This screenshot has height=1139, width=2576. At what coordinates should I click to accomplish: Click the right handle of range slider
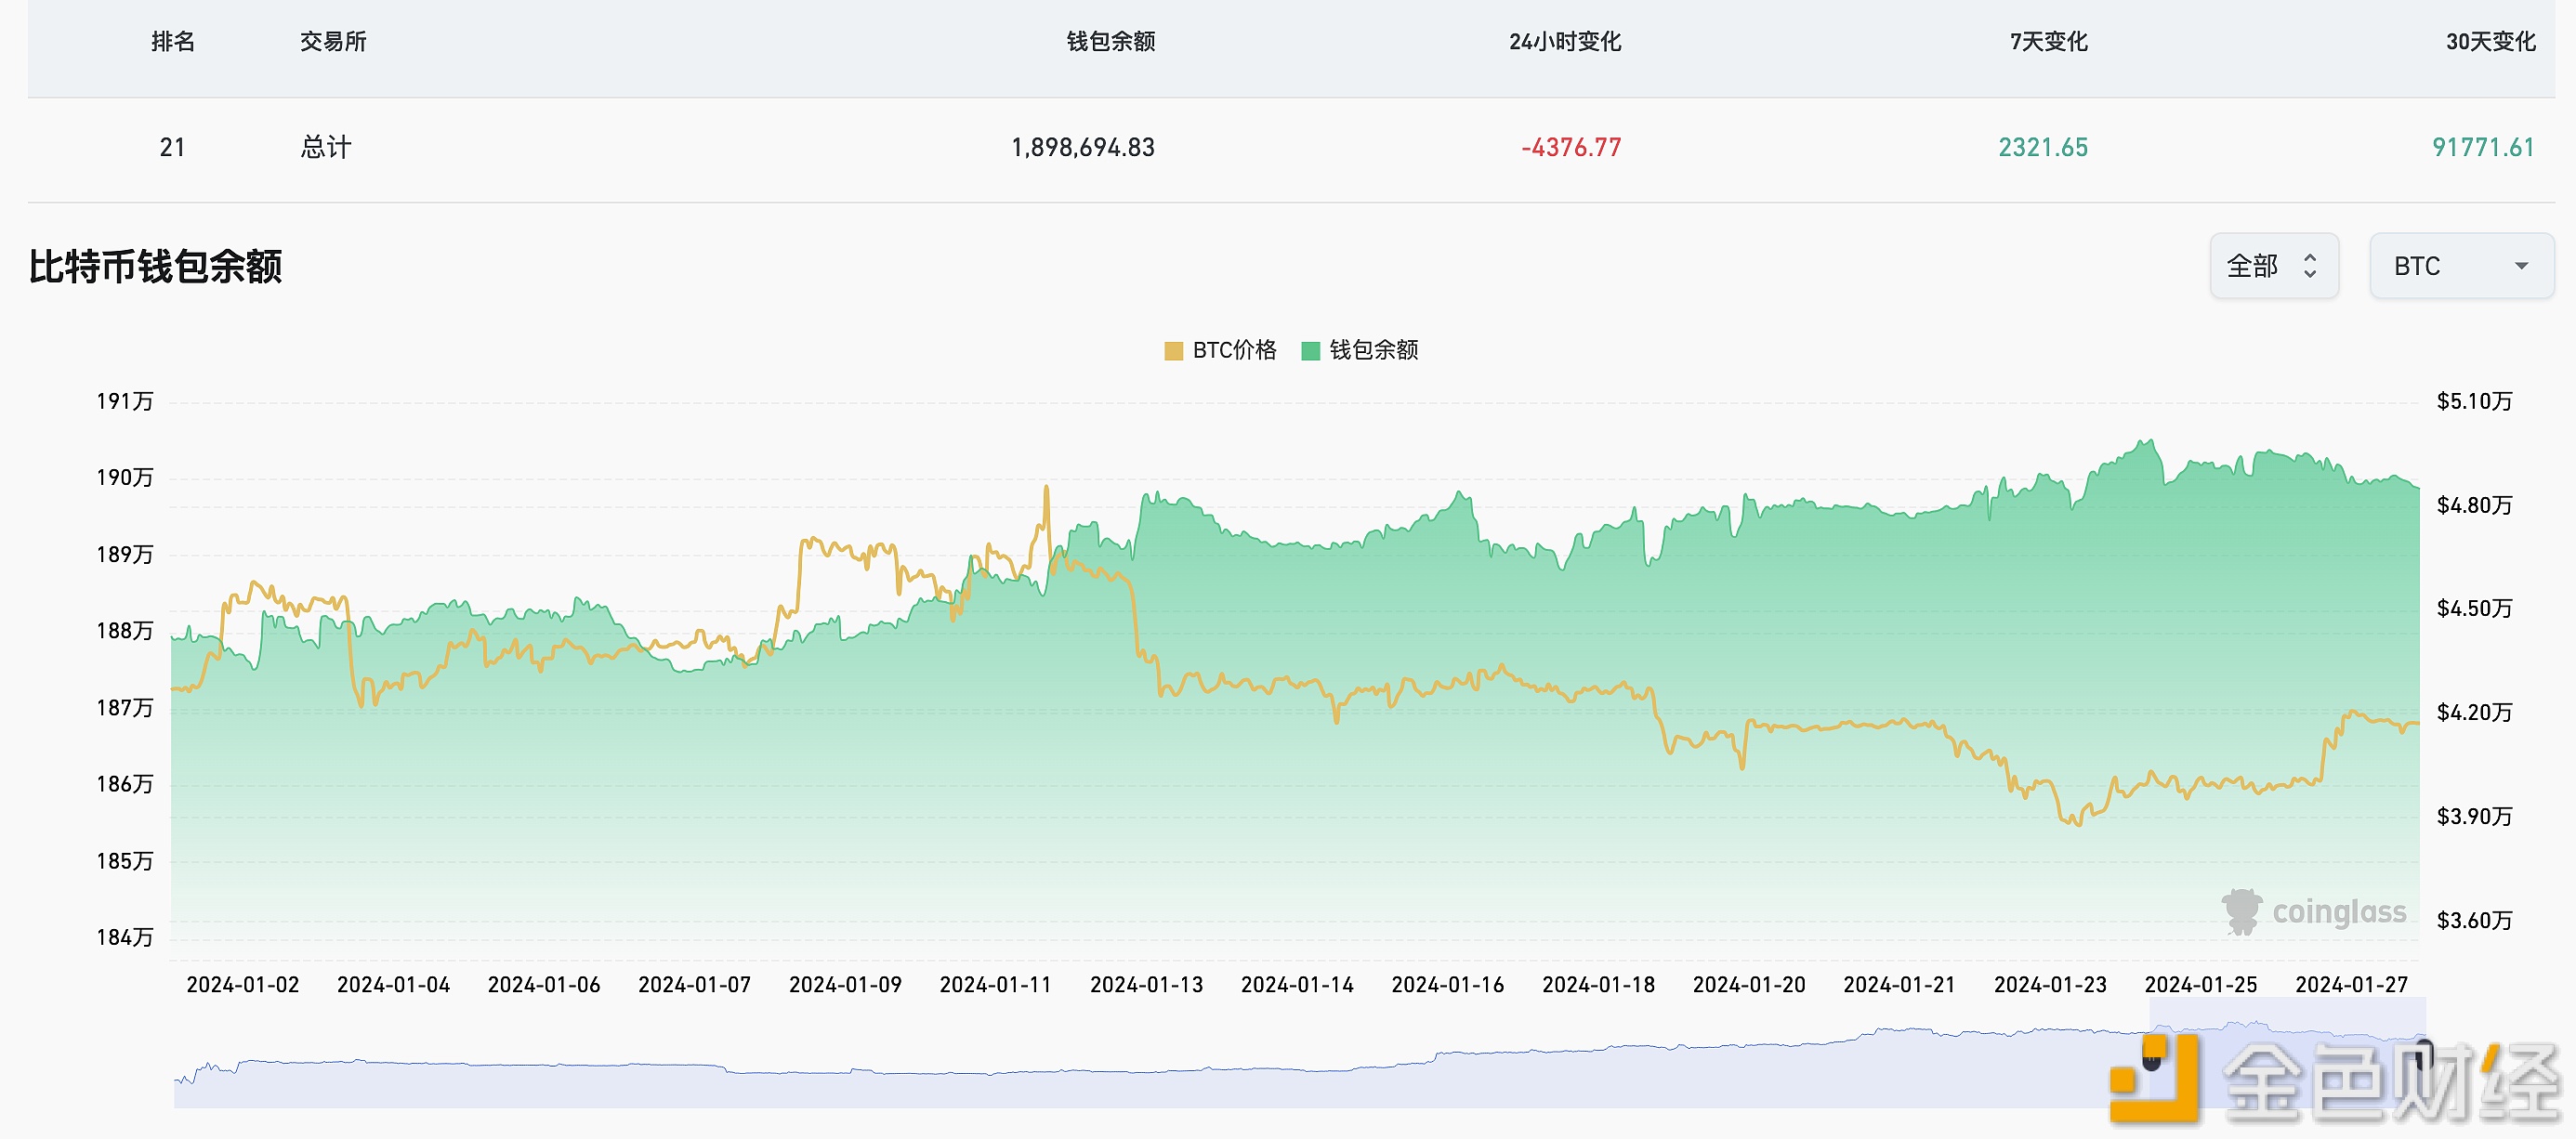pos(2424,1054)
